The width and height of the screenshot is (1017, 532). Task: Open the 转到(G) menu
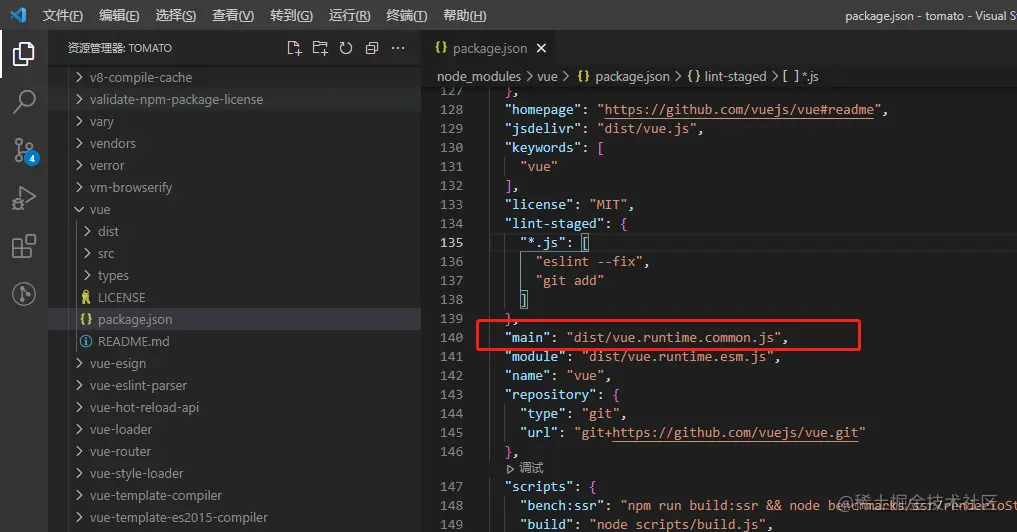coord(291,16)
